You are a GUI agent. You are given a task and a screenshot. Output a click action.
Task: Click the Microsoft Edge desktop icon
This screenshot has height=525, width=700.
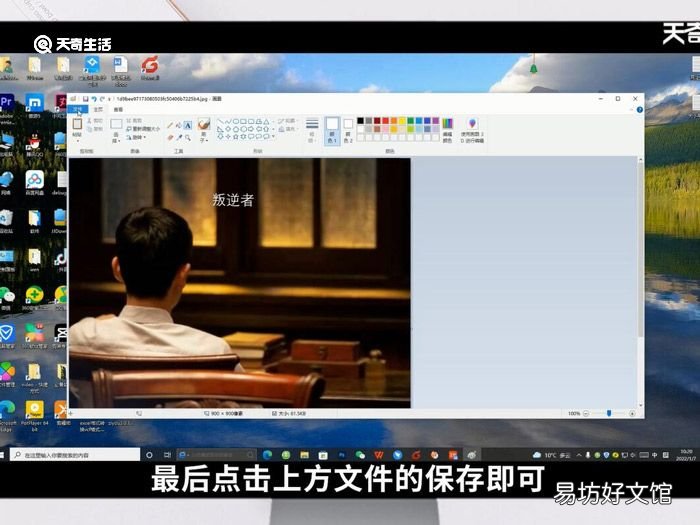click(x=7, y=410)
